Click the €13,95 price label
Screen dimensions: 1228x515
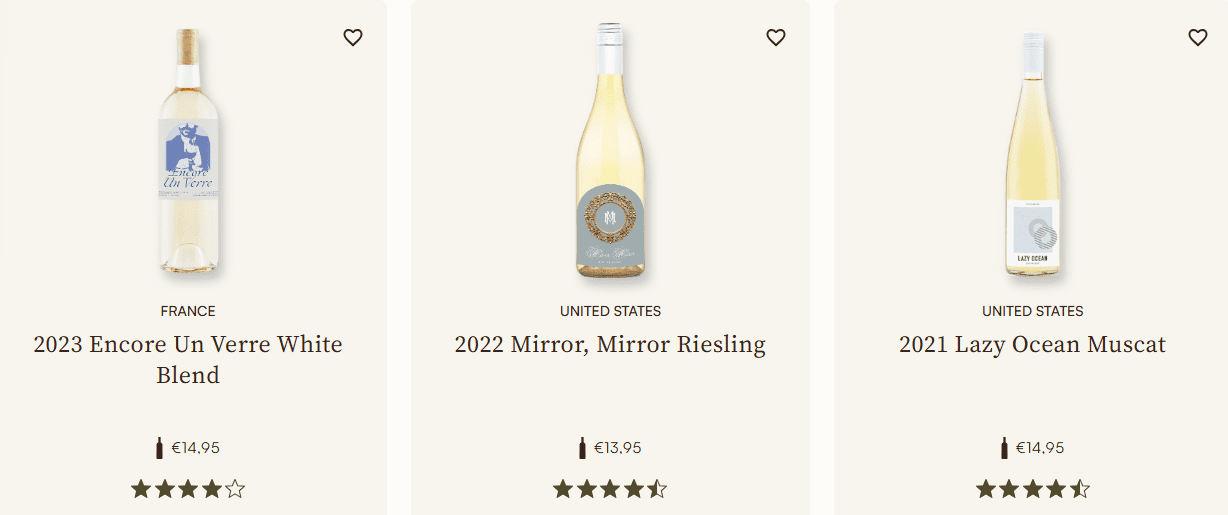click(x=618, y=448)
